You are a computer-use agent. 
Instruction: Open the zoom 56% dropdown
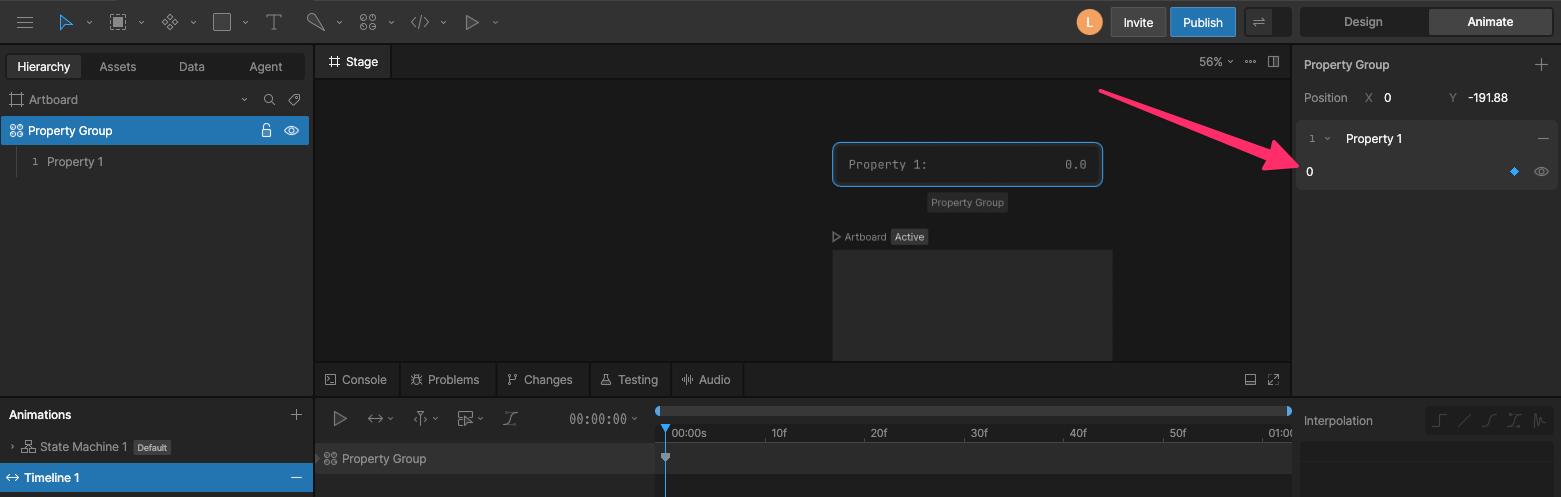coord(1216,62)
